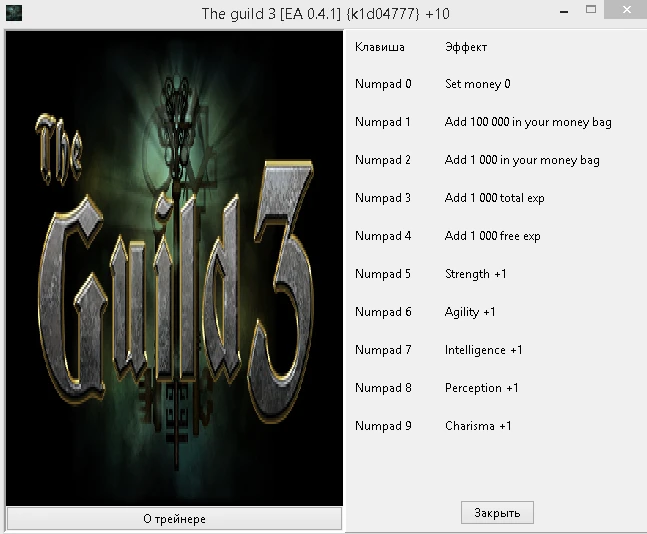Maximize the trainer window
This screenshot has width=647, height=534.
pos(591,9)
